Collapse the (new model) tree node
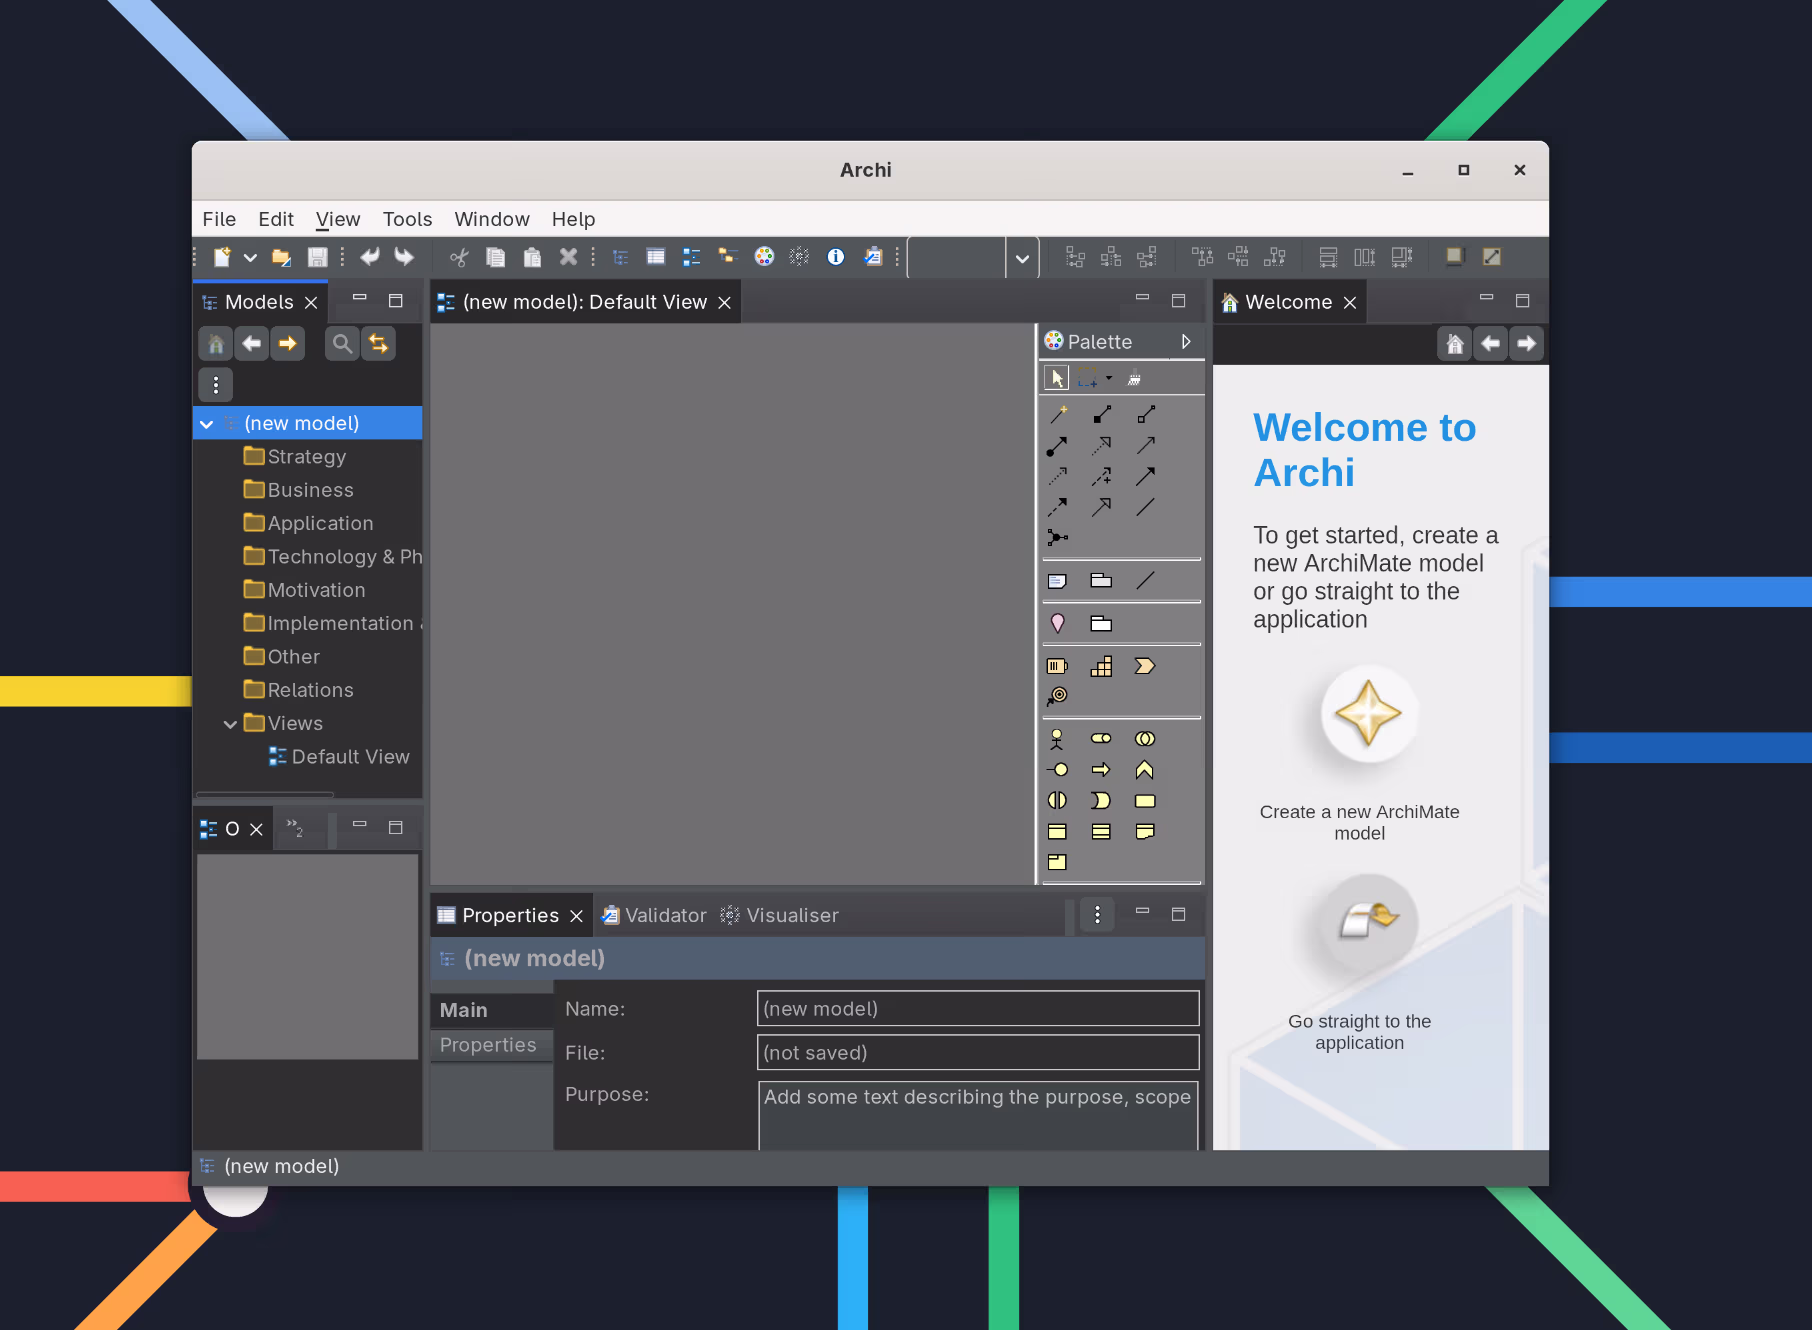The height and width of the screenshot is (1330, 1812). point(207,424)
